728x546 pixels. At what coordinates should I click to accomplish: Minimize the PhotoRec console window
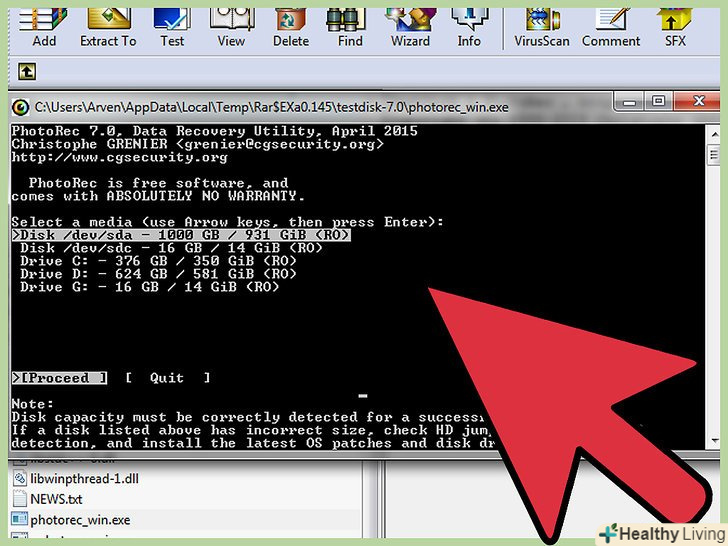point(630,102)
